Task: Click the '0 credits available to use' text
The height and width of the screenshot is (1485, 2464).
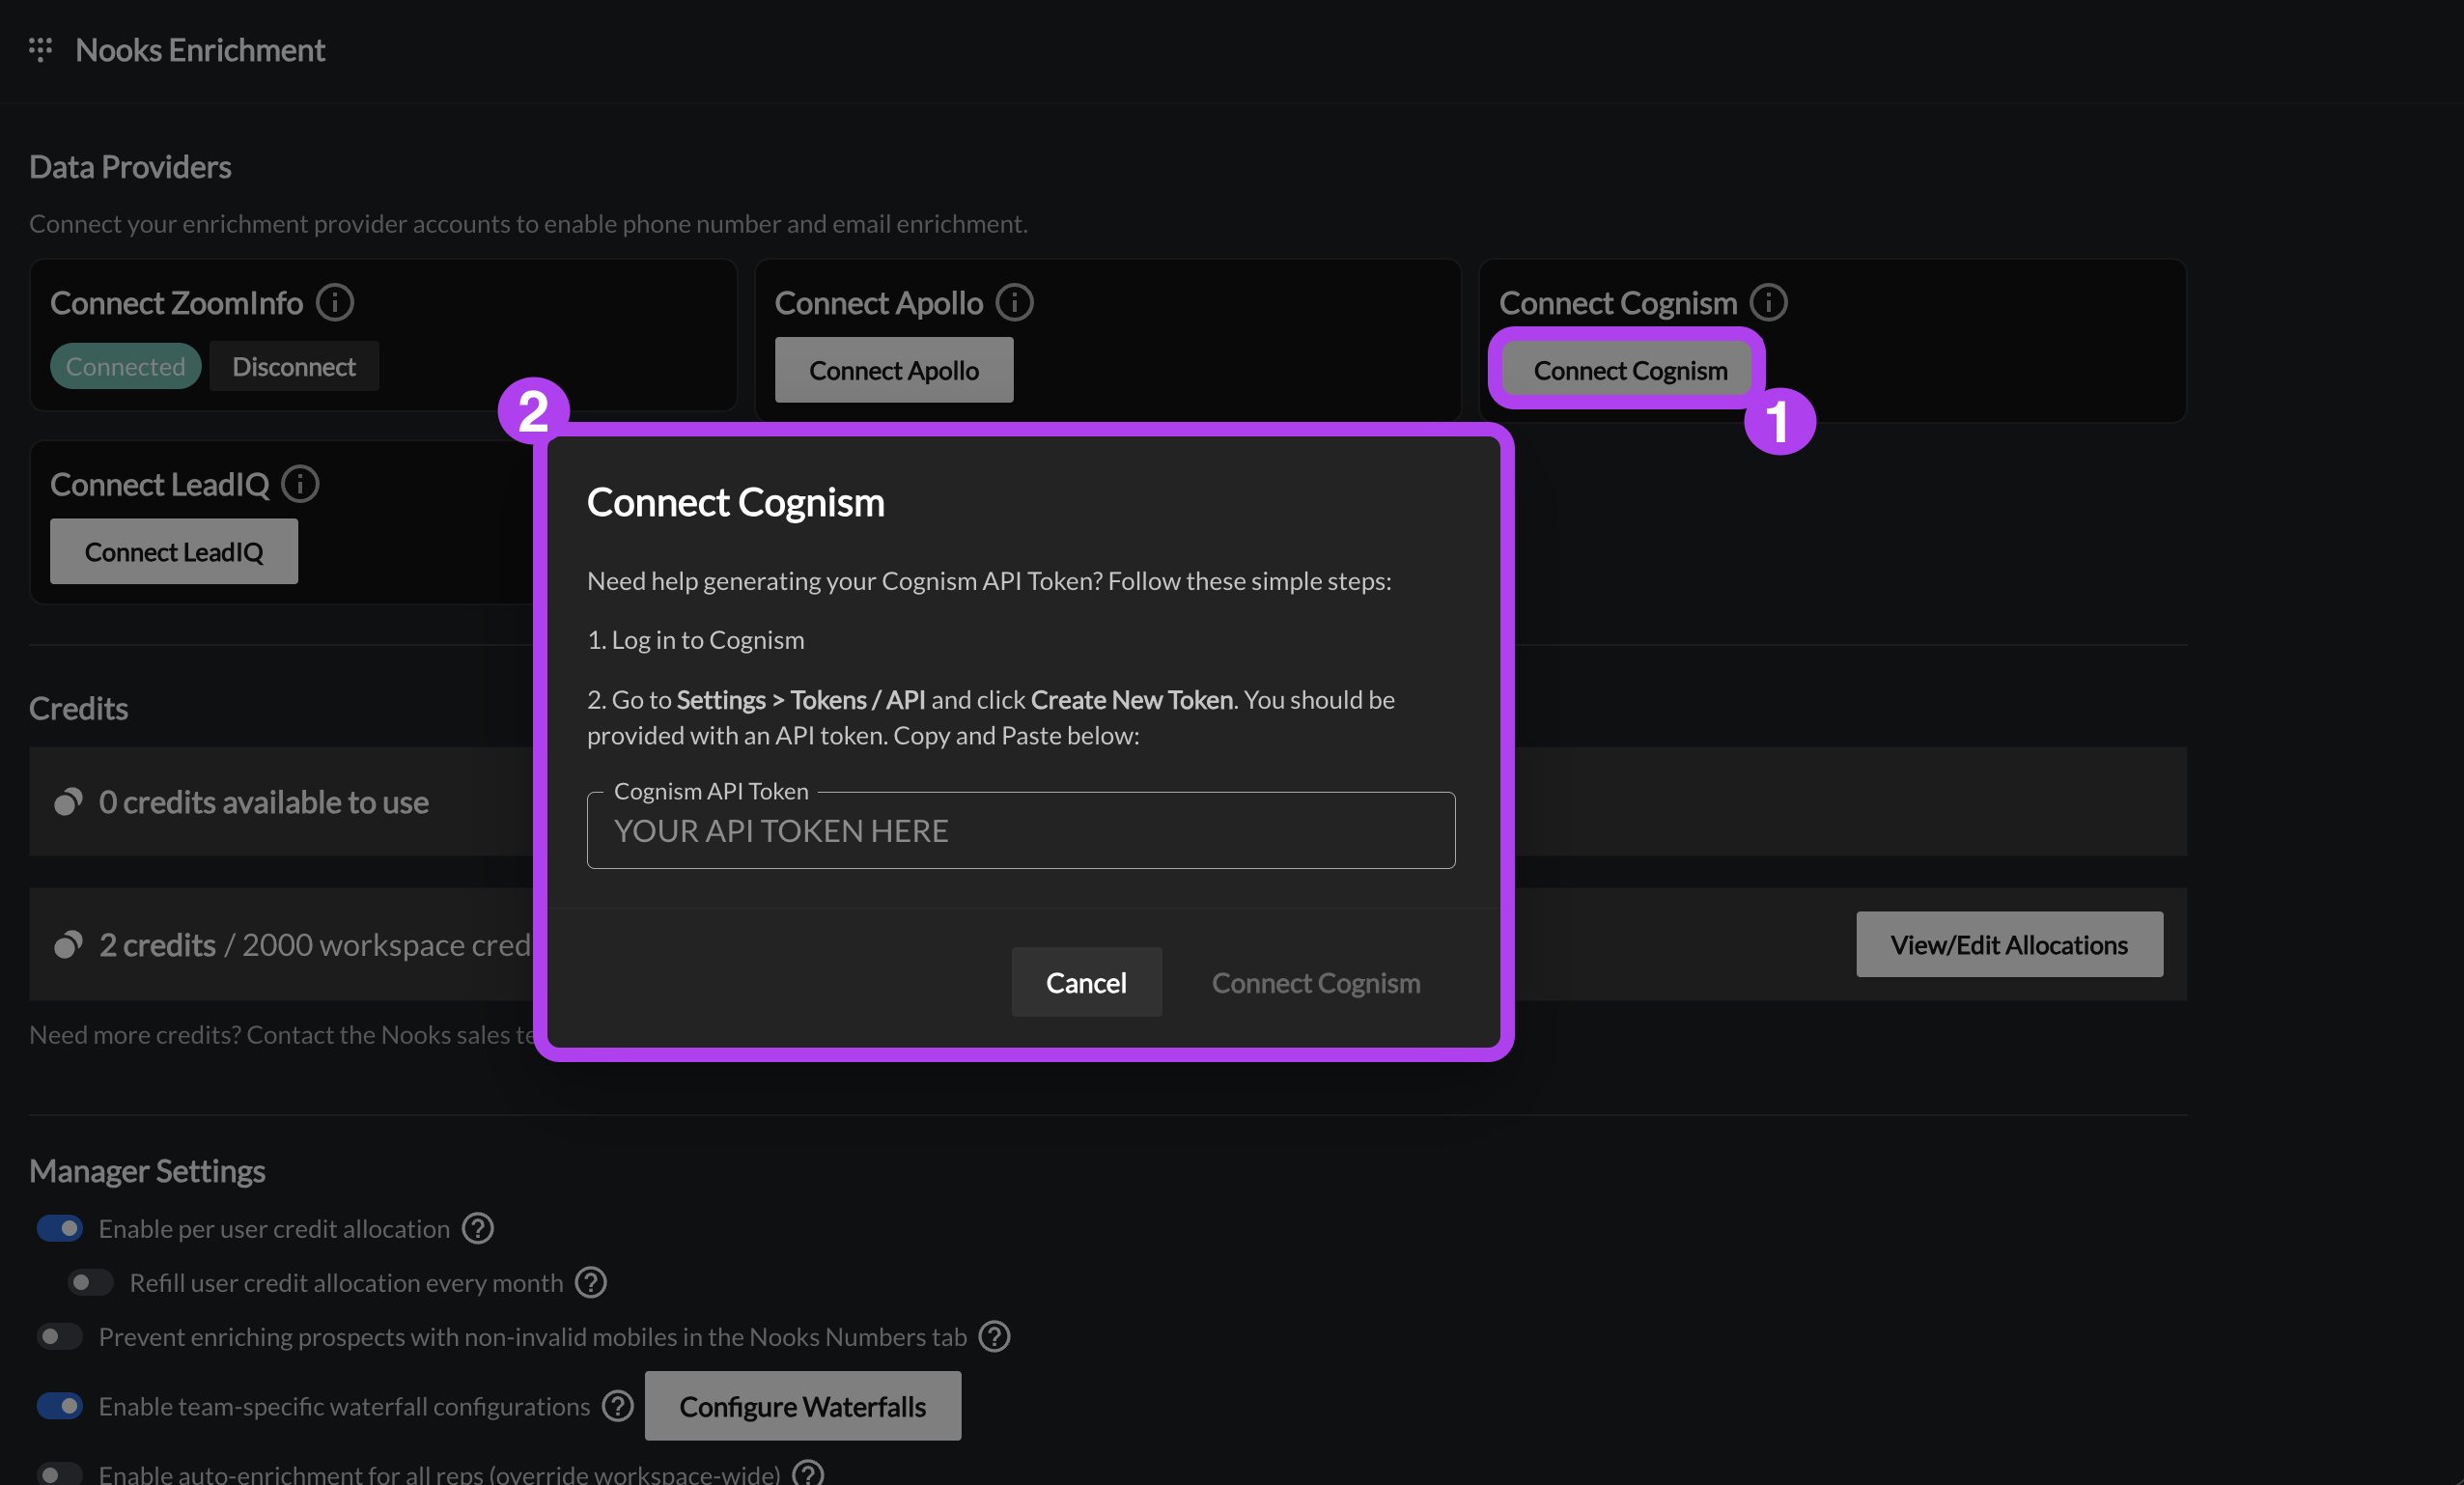Action: (264, 802)
